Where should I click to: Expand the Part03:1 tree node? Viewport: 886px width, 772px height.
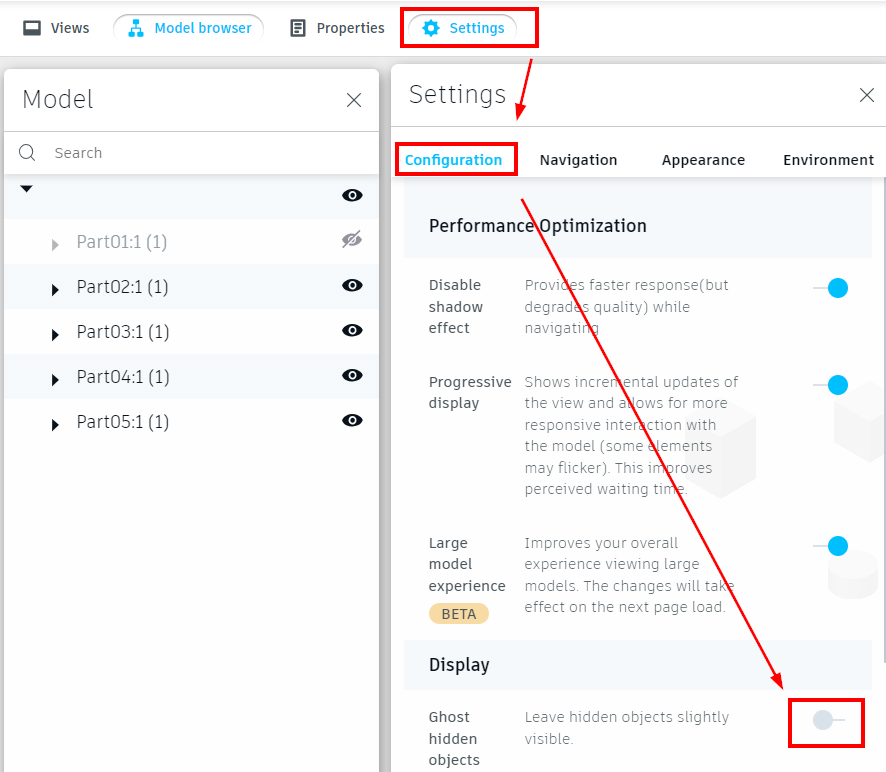[x=55, y=334]
